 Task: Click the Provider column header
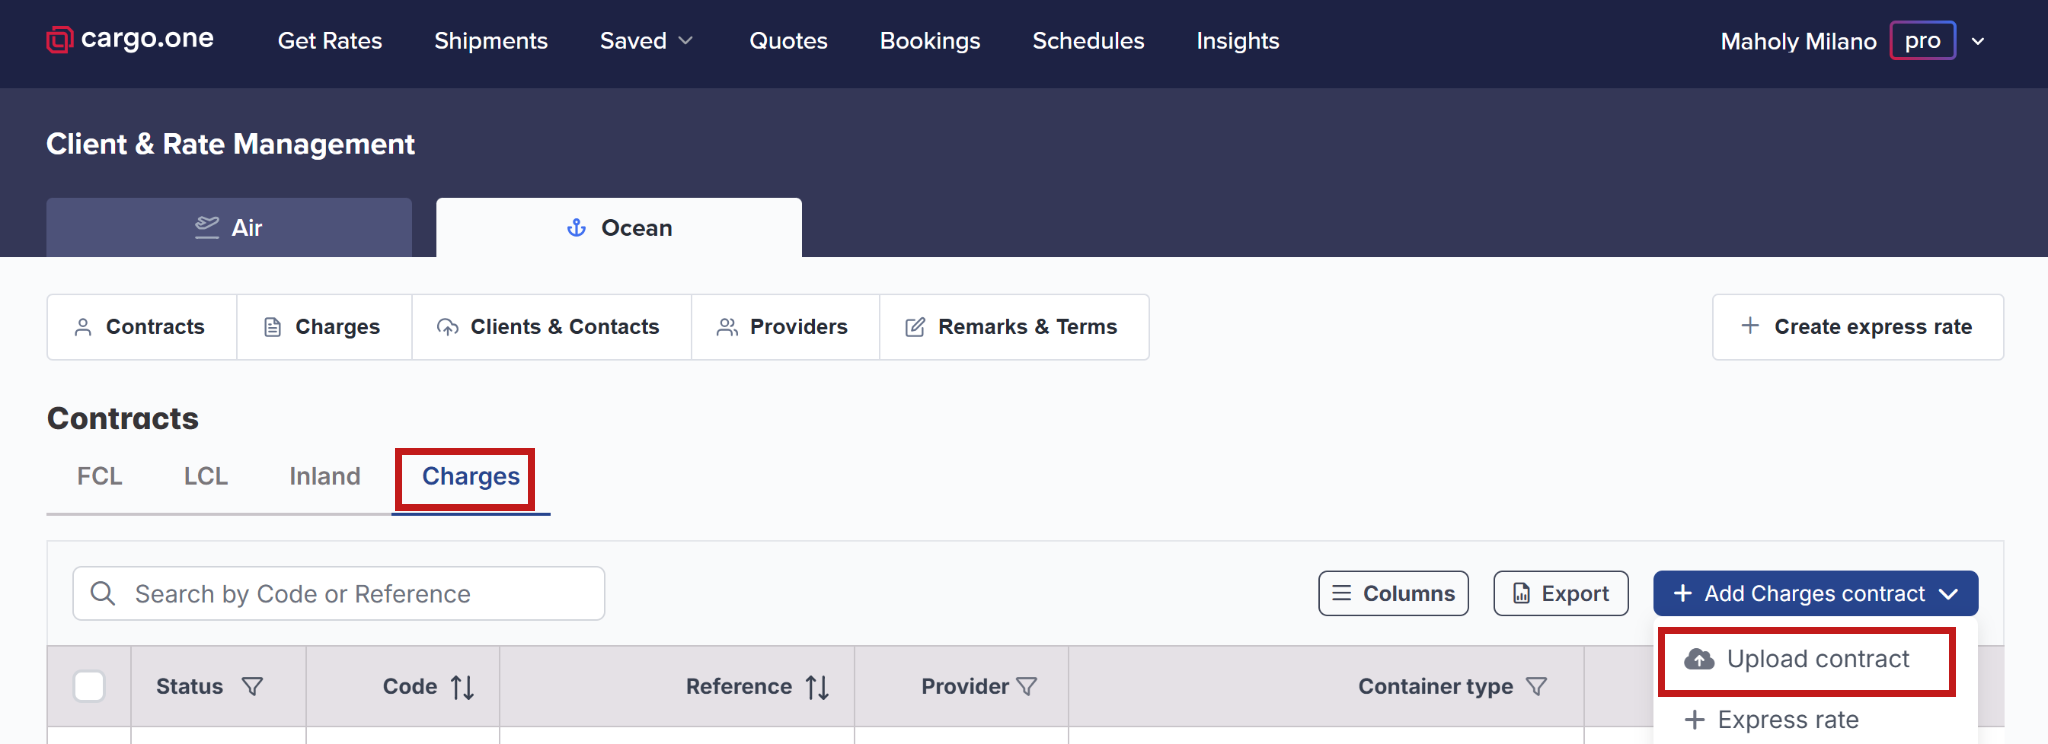point(965,686)
